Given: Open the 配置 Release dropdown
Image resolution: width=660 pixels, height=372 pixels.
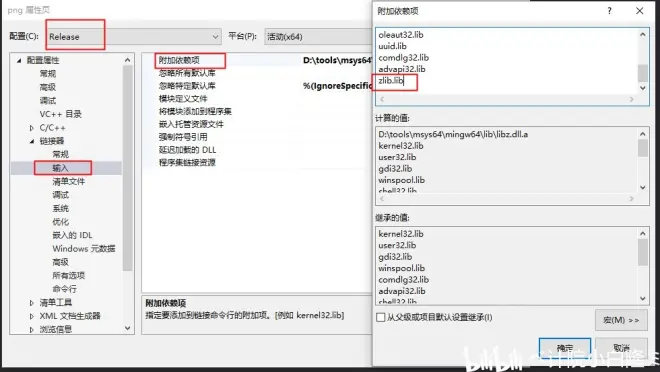Looking at the screenshot, I should pos(134,37).
